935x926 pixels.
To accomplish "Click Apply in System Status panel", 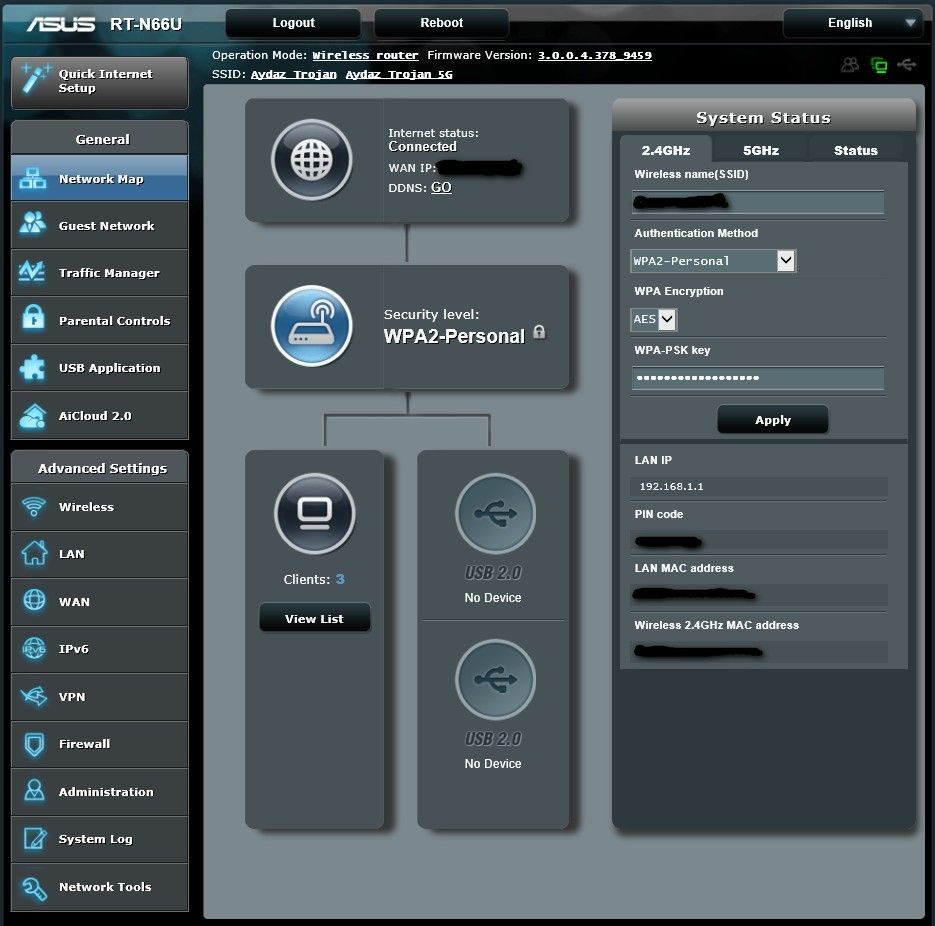I will tap(773, 420).
